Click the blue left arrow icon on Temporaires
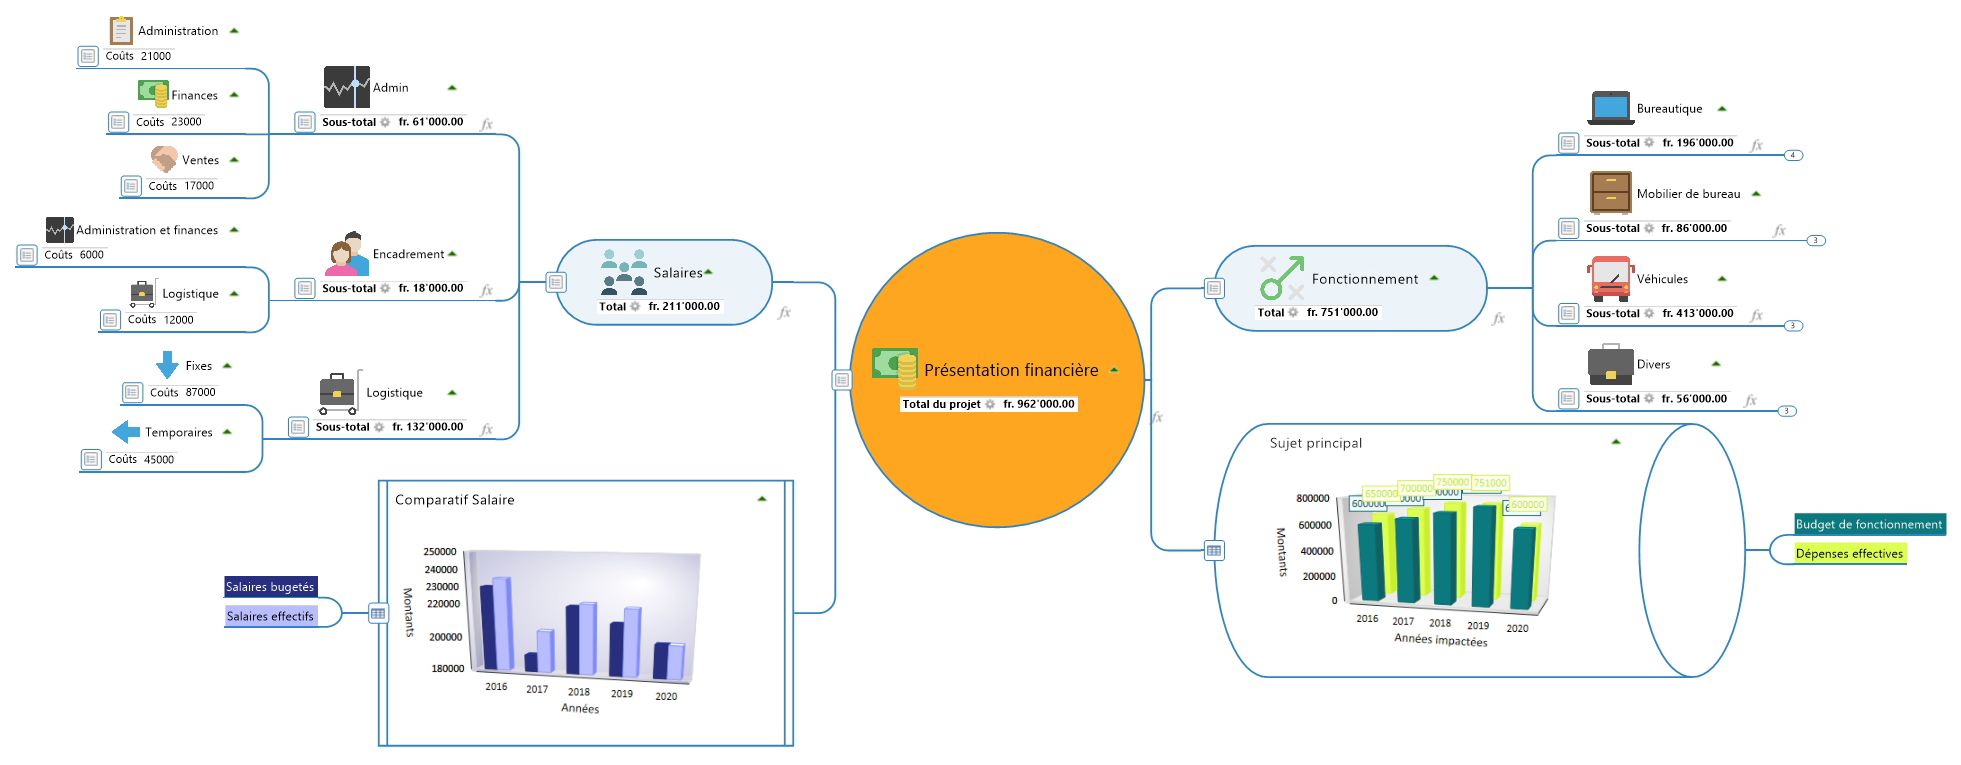 [126, 432]
